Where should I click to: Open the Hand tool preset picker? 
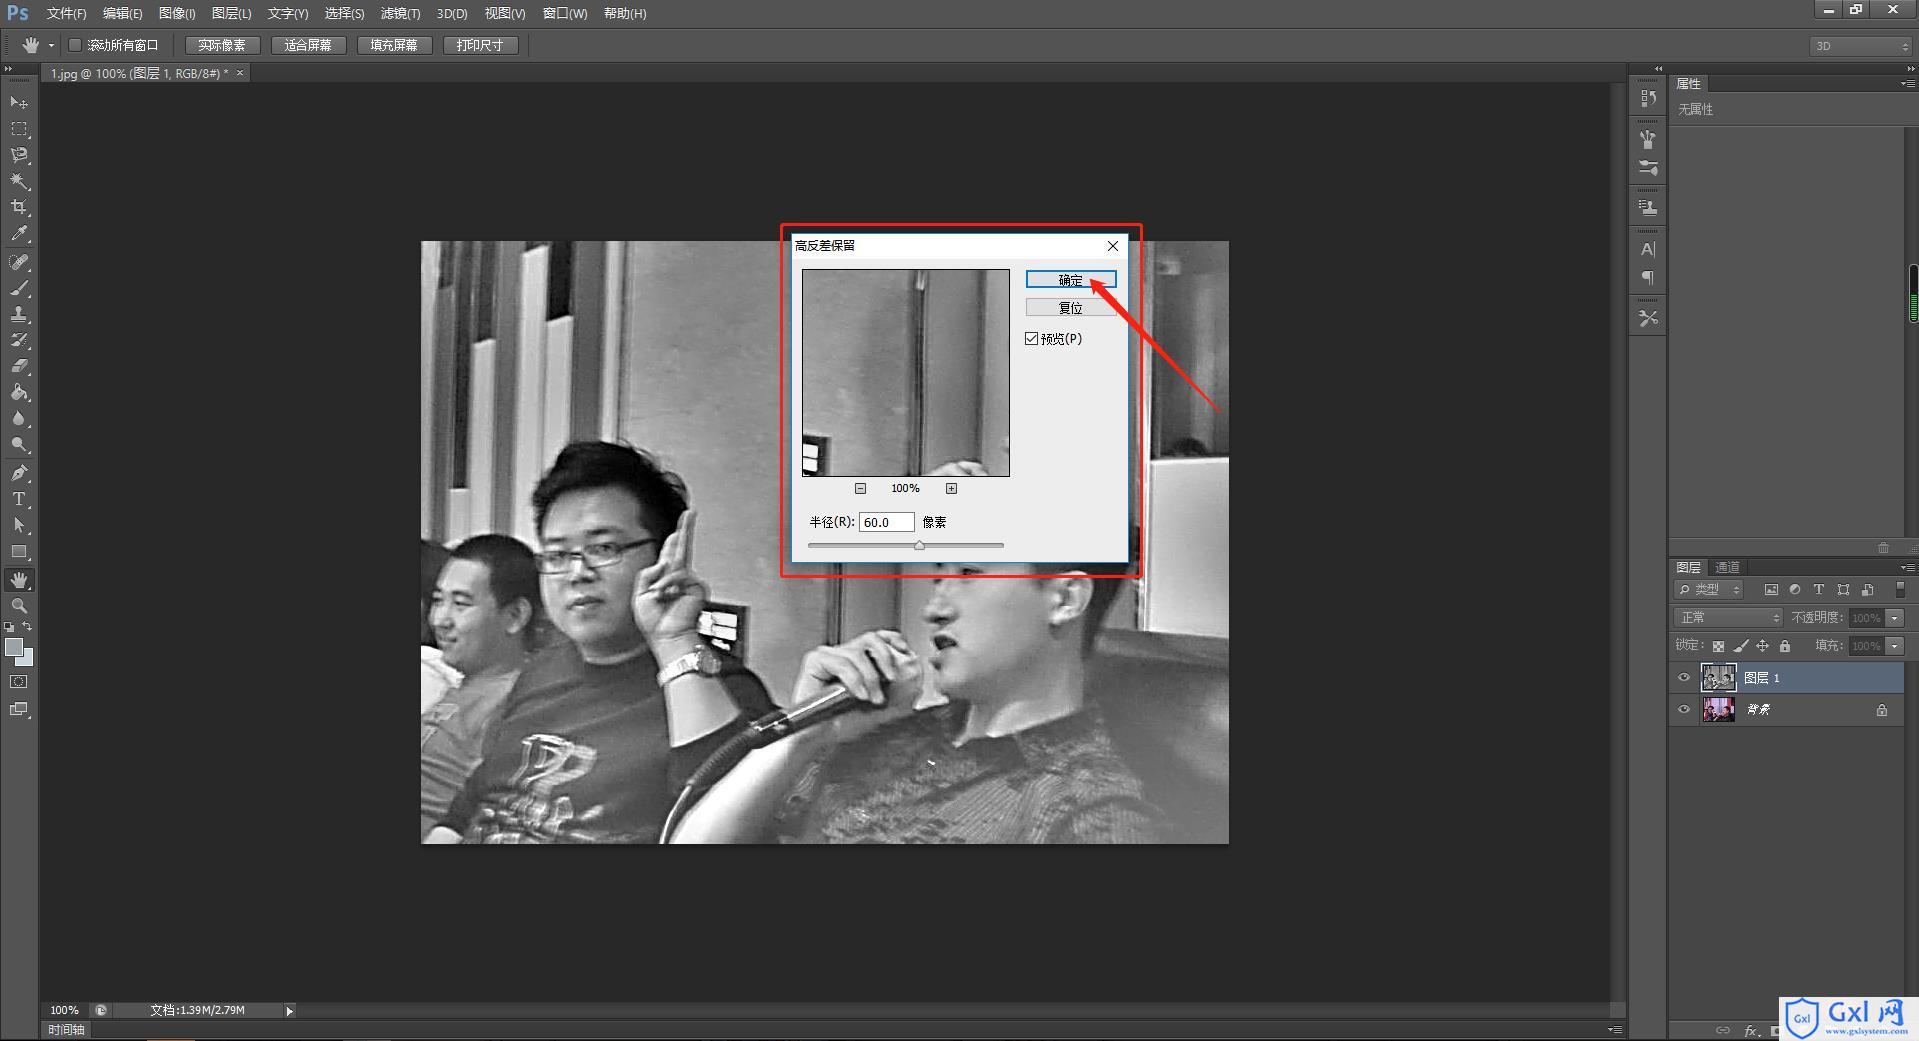(x=51, y=46)
